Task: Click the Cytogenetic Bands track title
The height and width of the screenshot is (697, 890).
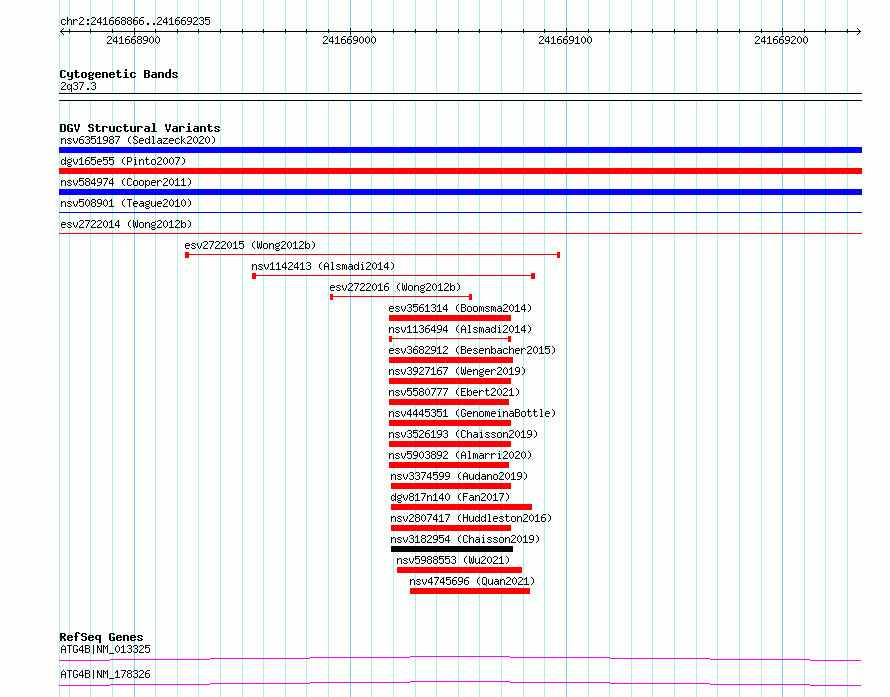Action: coord(119,74)
